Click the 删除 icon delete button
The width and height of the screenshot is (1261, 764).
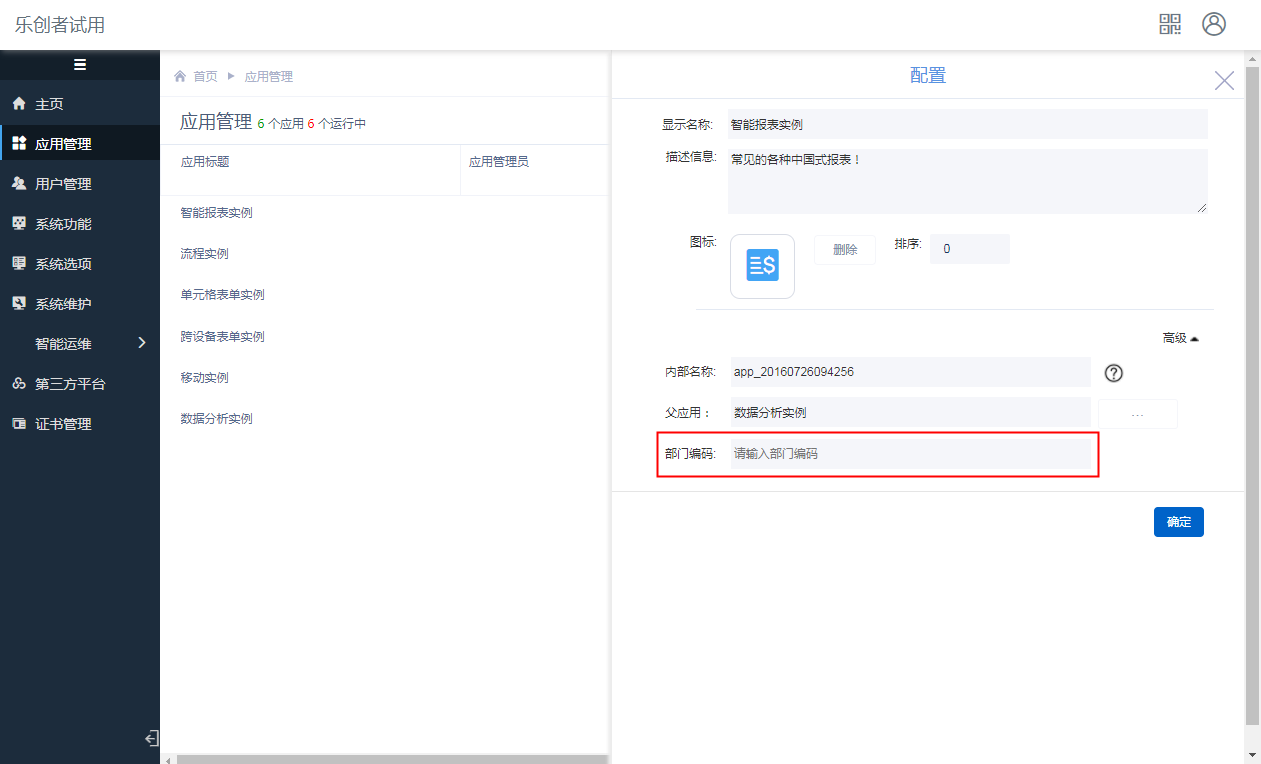(844, 250)
